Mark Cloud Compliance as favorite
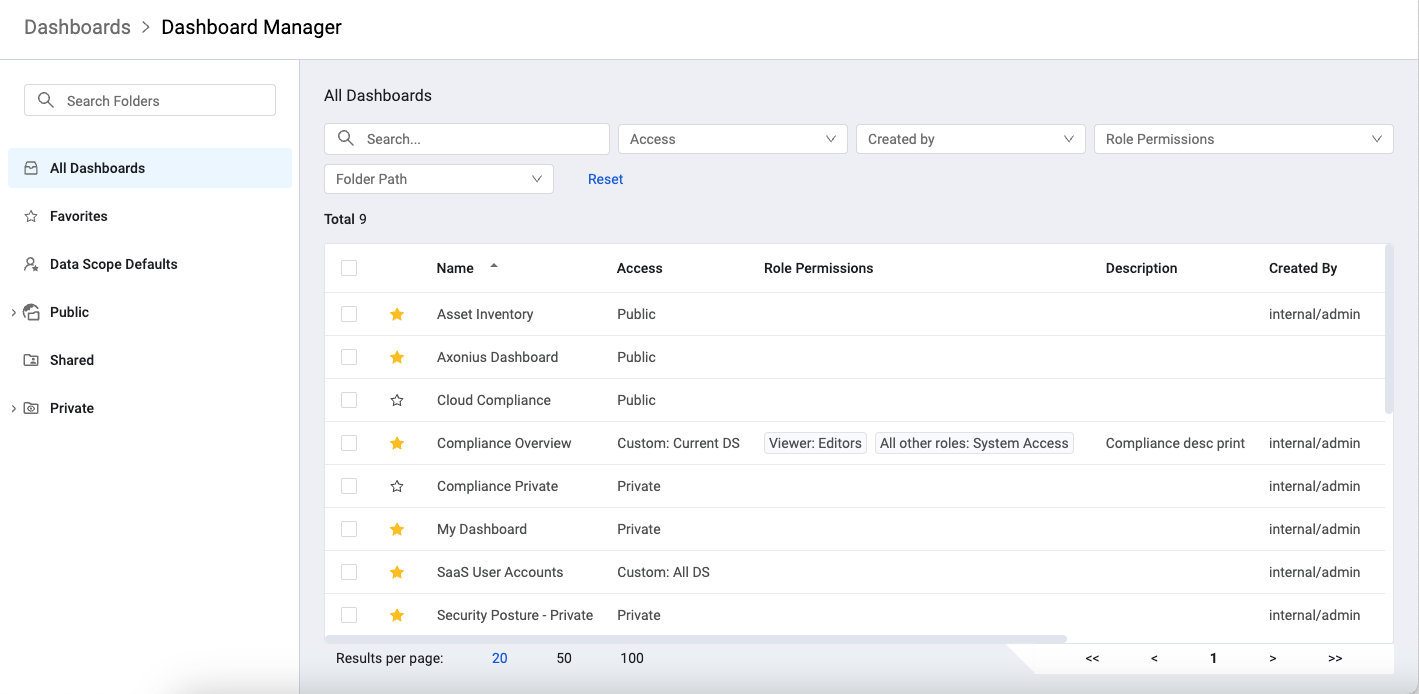 (x=397, y=400)
